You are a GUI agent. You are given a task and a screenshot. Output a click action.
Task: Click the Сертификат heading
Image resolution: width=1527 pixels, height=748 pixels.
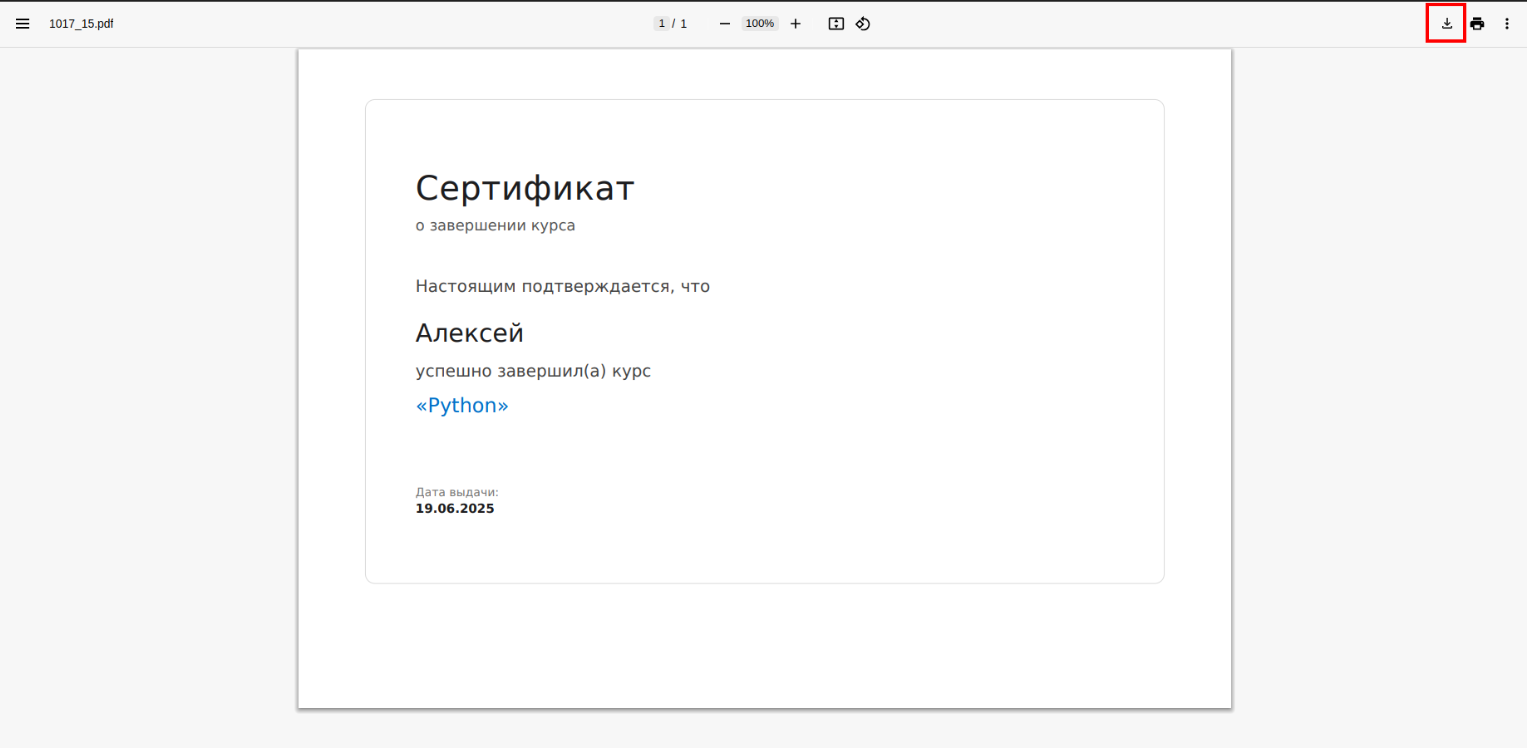(525, 188)
